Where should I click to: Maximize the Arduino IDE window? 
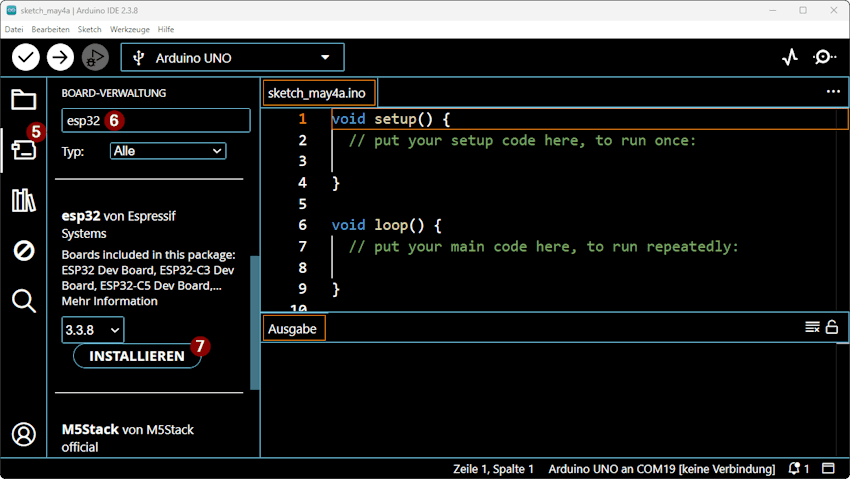(x=803, y=10)
